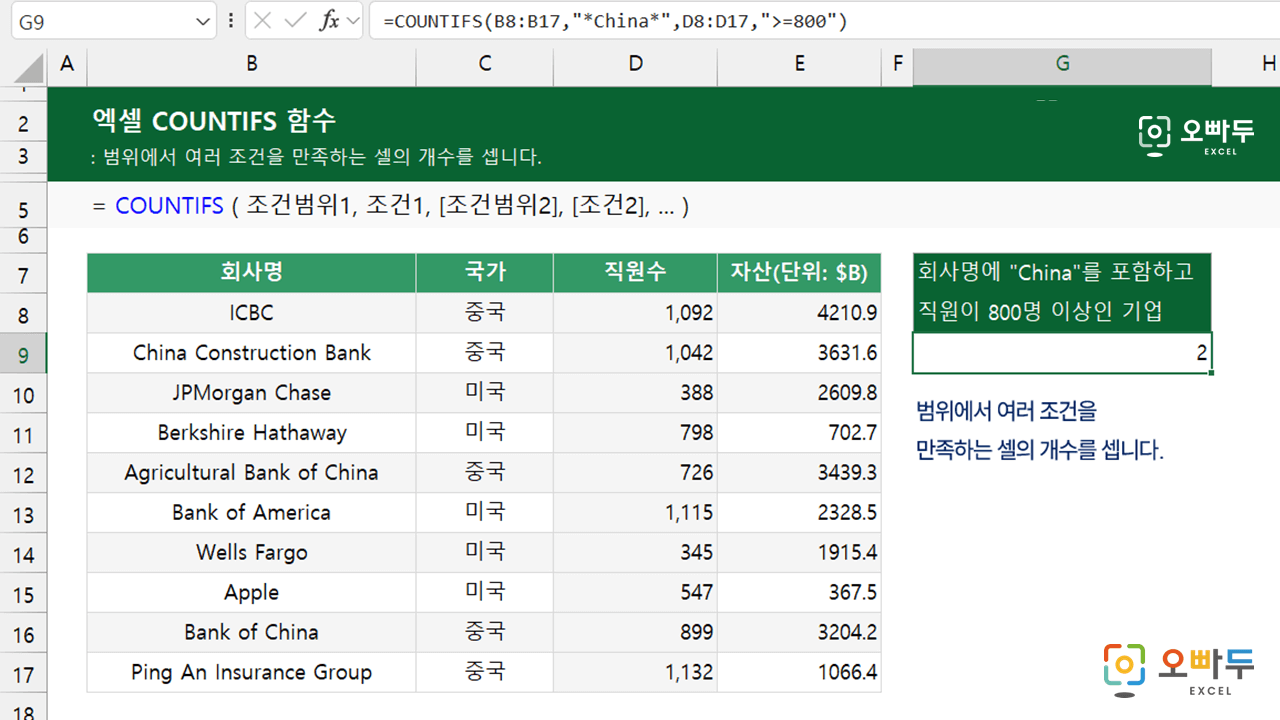
Task: Select column G header
Action: pyautogui.click(x=1062, y=64)
